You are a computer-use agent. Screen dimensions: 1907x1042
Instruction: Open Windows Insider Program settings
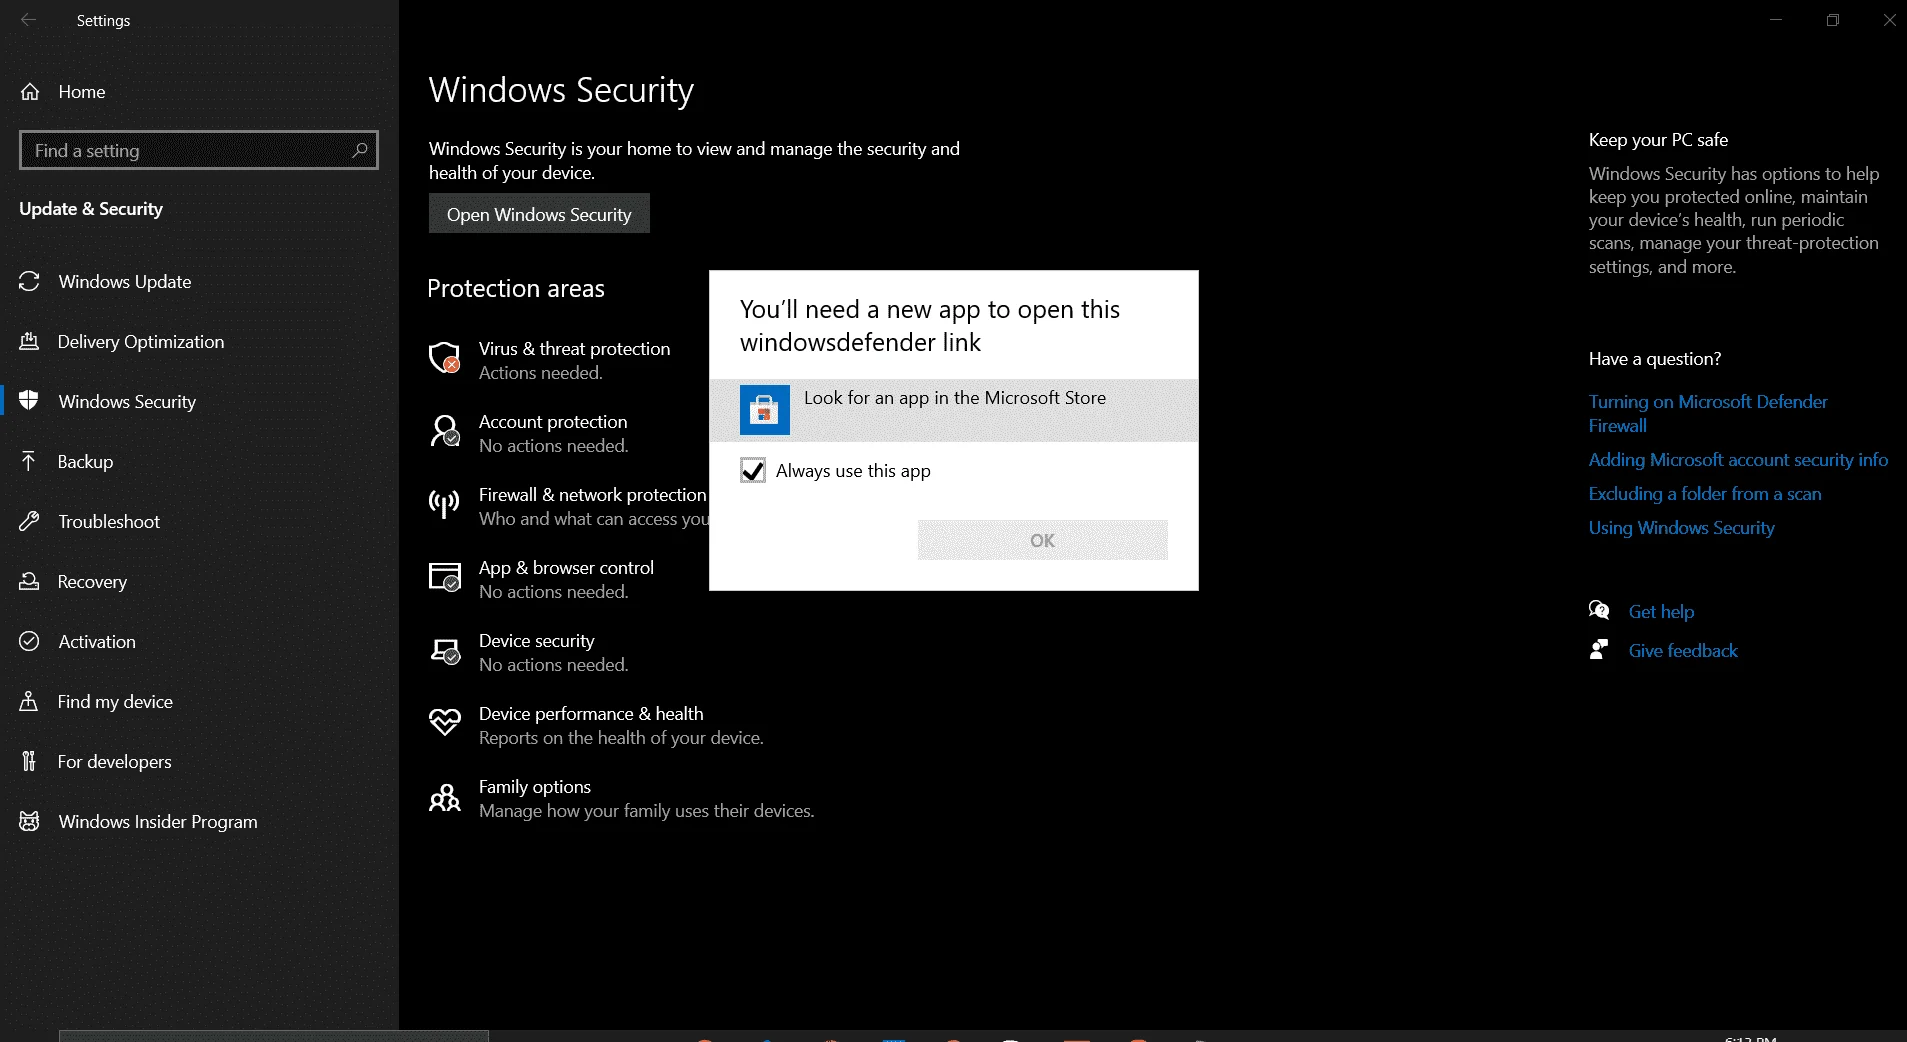(x=200, y=822)
